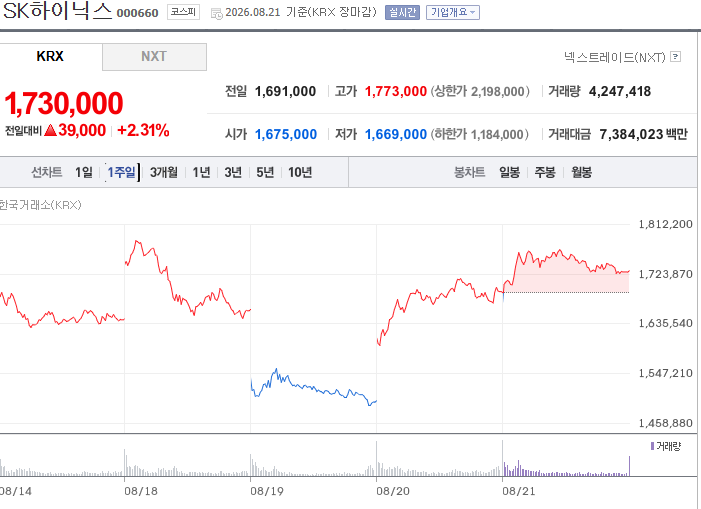Click the +2.31% change percentage

pyautogui.click(x=143, y=130)
